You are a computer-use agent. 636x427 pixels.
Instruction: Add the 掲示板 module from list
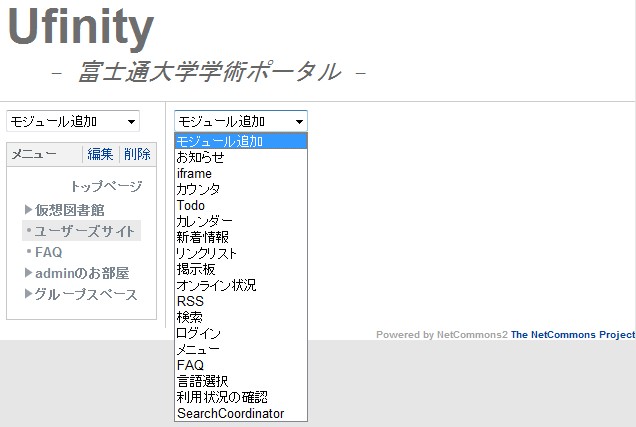click(x=241, y=269)
